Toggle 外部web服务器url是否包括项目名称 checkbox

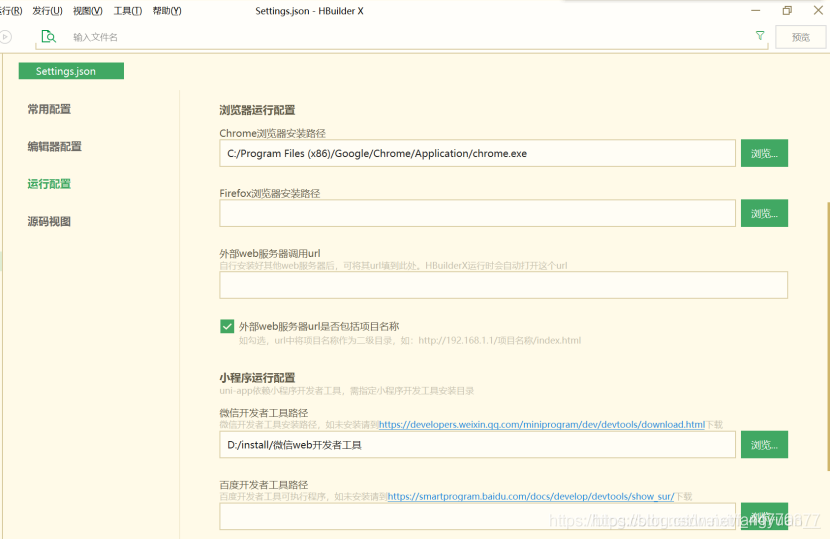pyautogui.click(x=227, y=326)
